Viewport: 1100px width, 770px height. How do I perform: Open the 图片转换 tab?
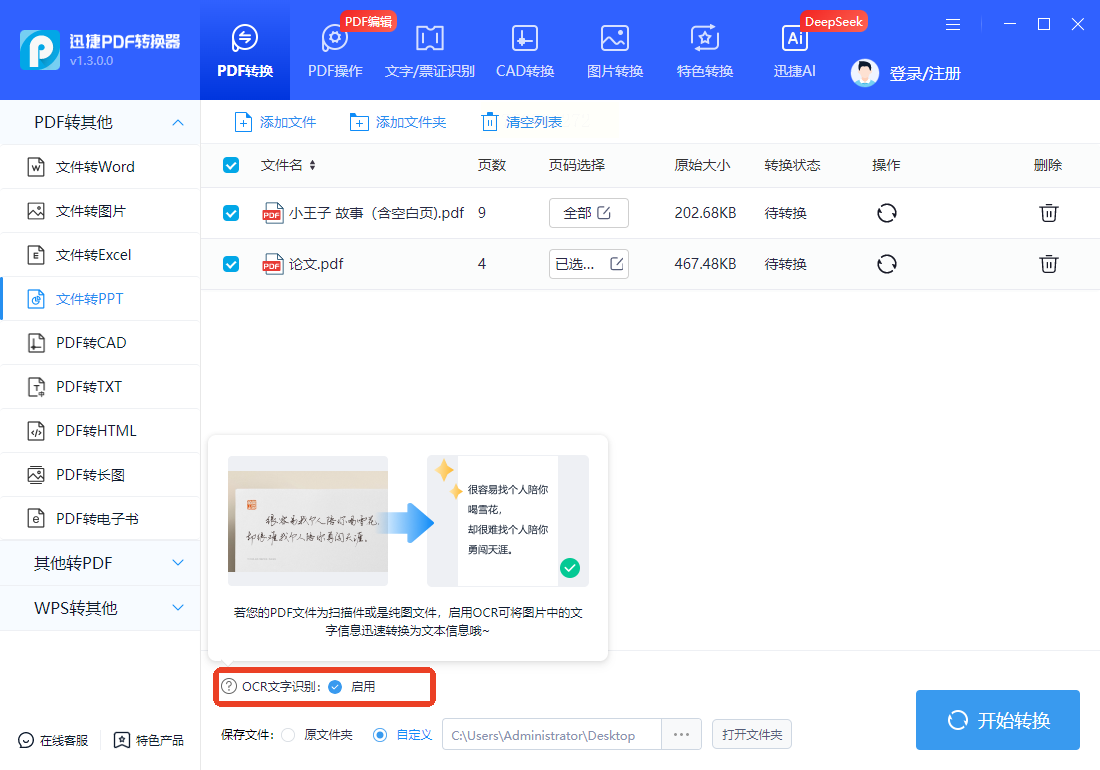point(615,51)
